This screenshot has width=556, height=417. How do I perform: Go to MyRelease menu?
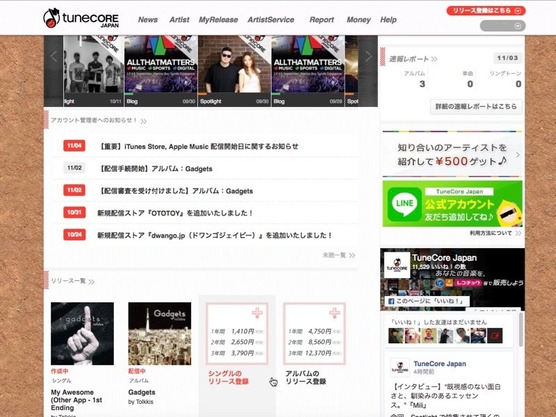tap(218, 20)
